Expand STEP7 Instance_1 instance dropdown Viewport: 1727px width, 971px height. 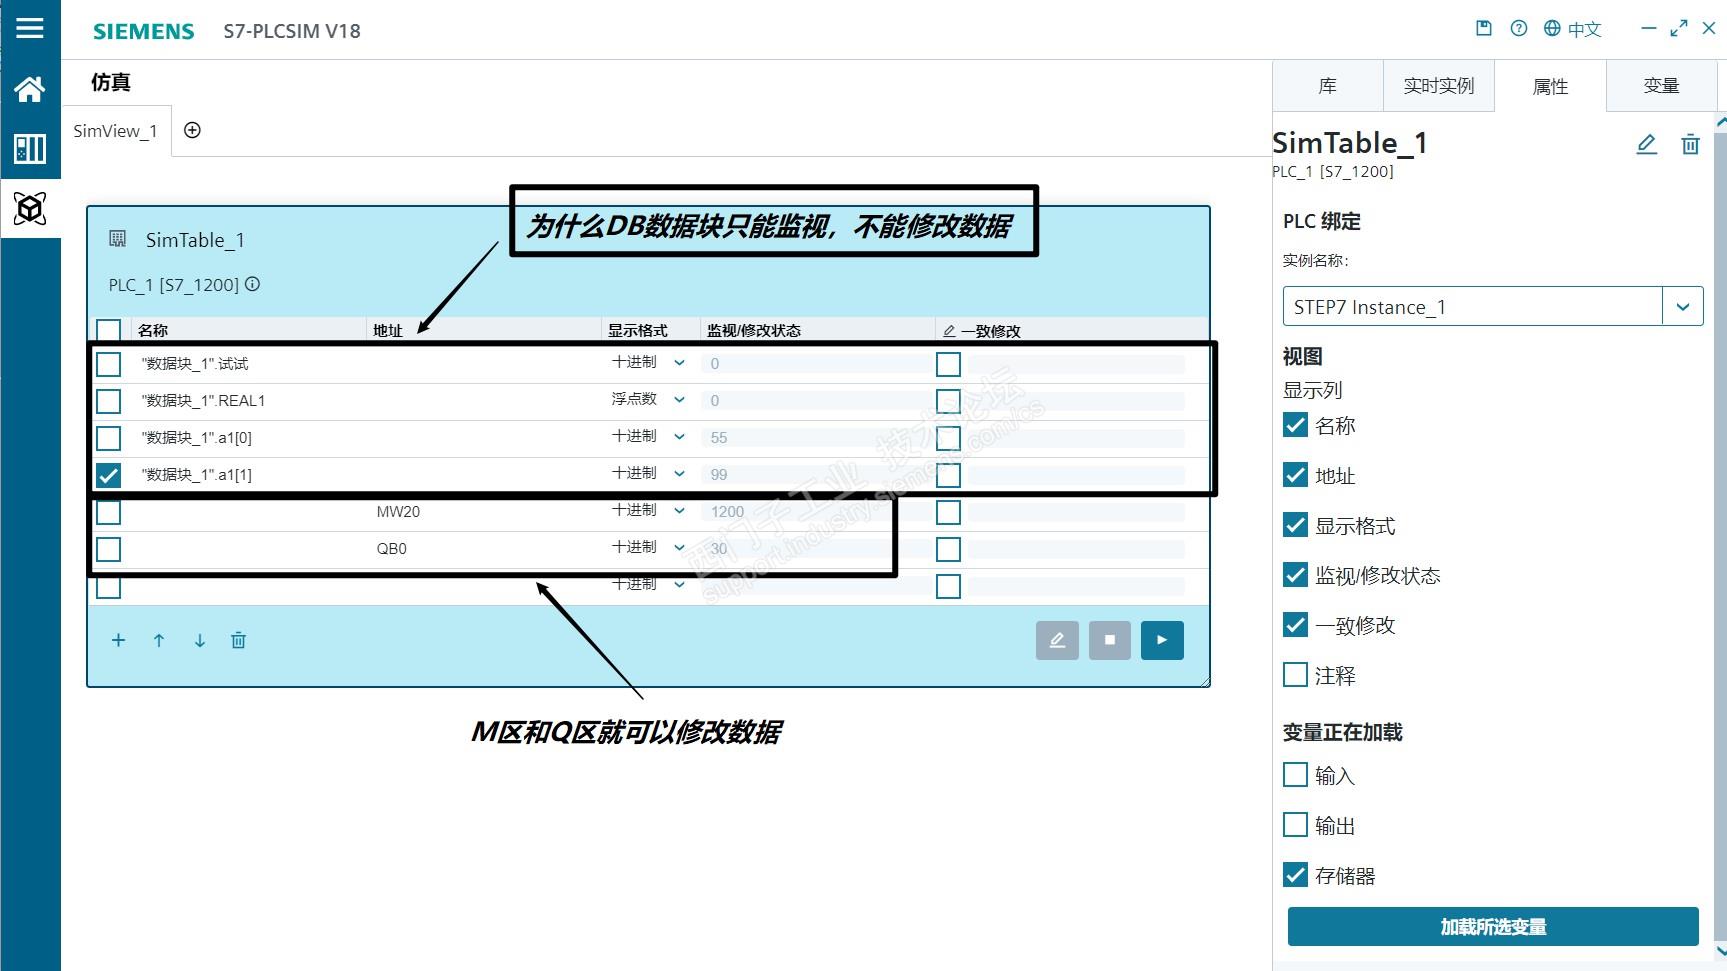(x=1683, y=307)
